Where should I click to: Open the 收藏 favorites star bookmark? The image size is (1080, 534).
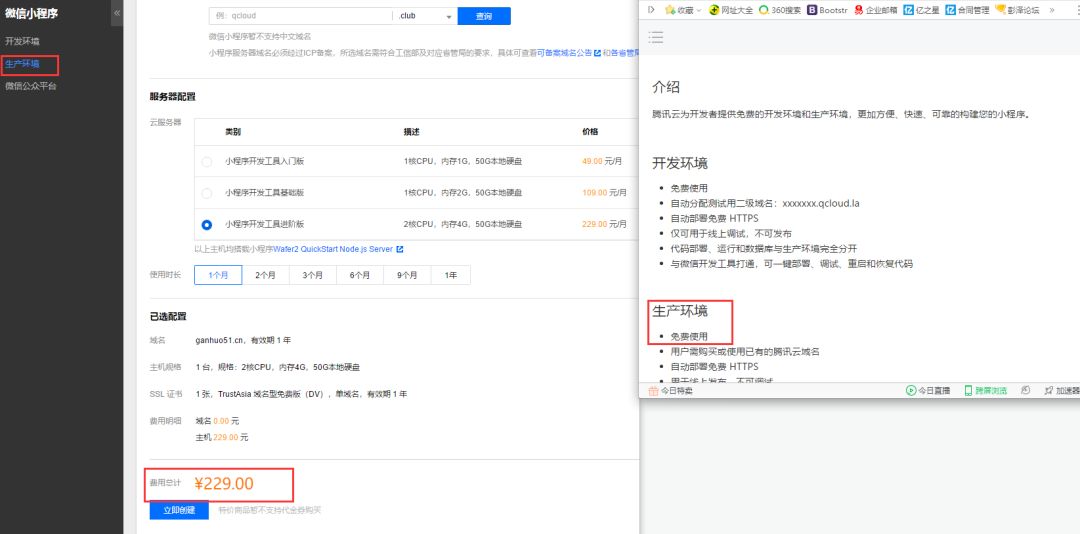coord(678,10)
